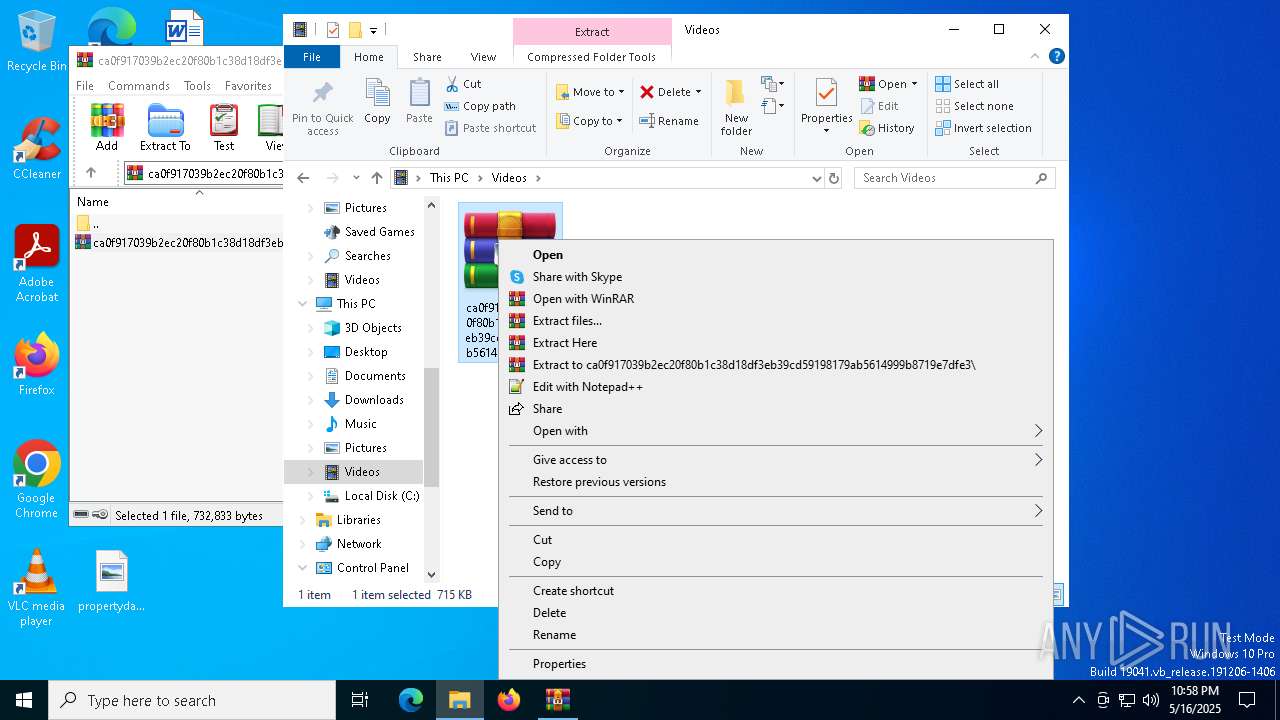Create a New folder

(736, 107)
